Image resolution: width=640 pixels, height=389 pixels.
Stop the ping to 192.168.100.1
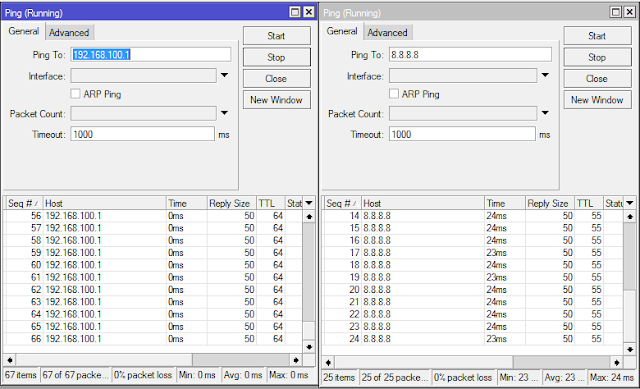276,57
